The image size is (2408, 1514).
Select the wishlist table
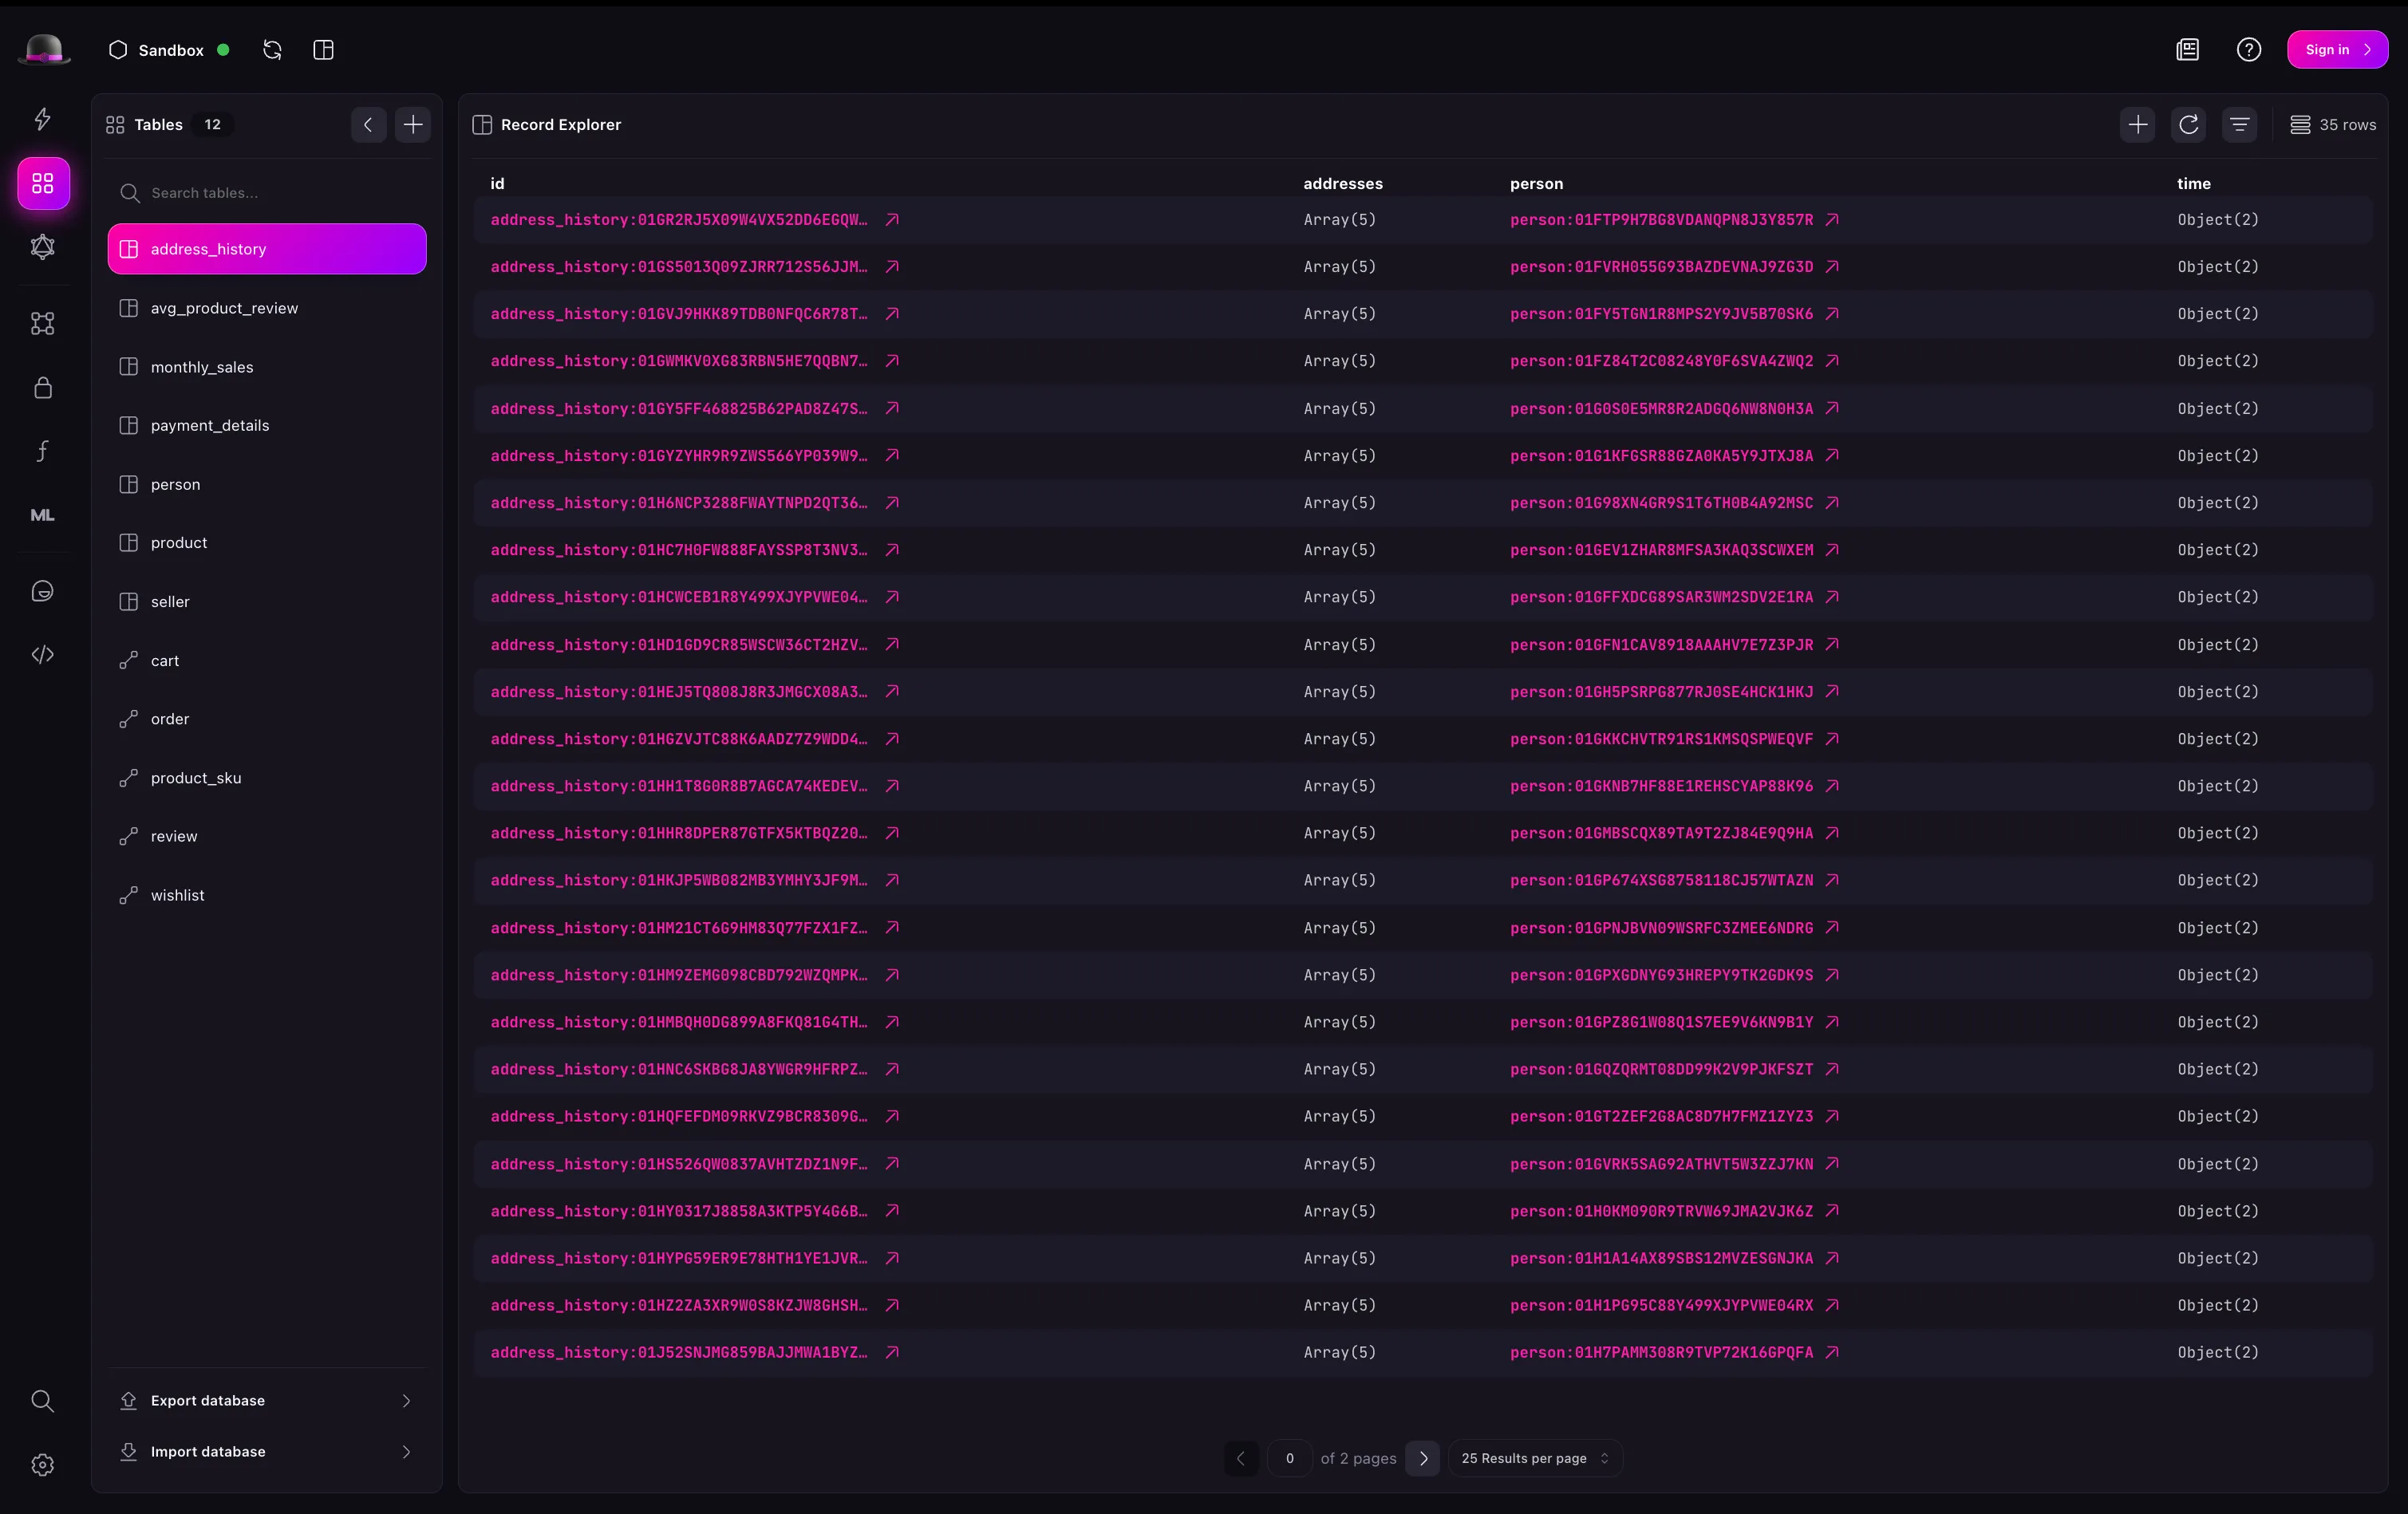tap(177, 895)
